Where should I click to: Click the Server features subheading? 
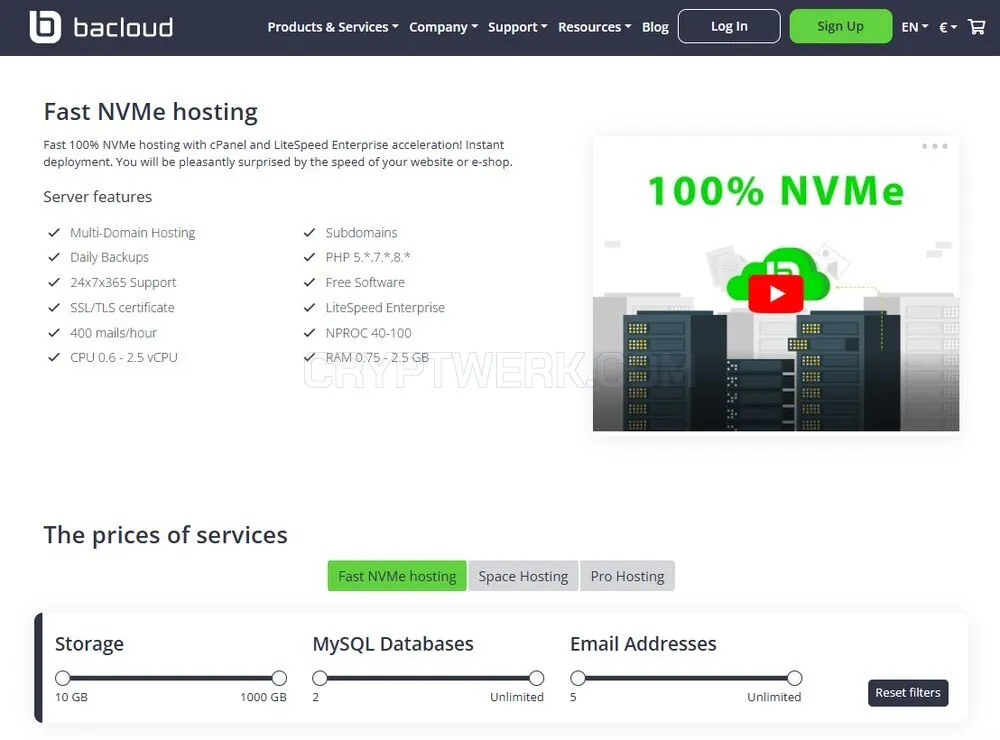pos(98,196)
